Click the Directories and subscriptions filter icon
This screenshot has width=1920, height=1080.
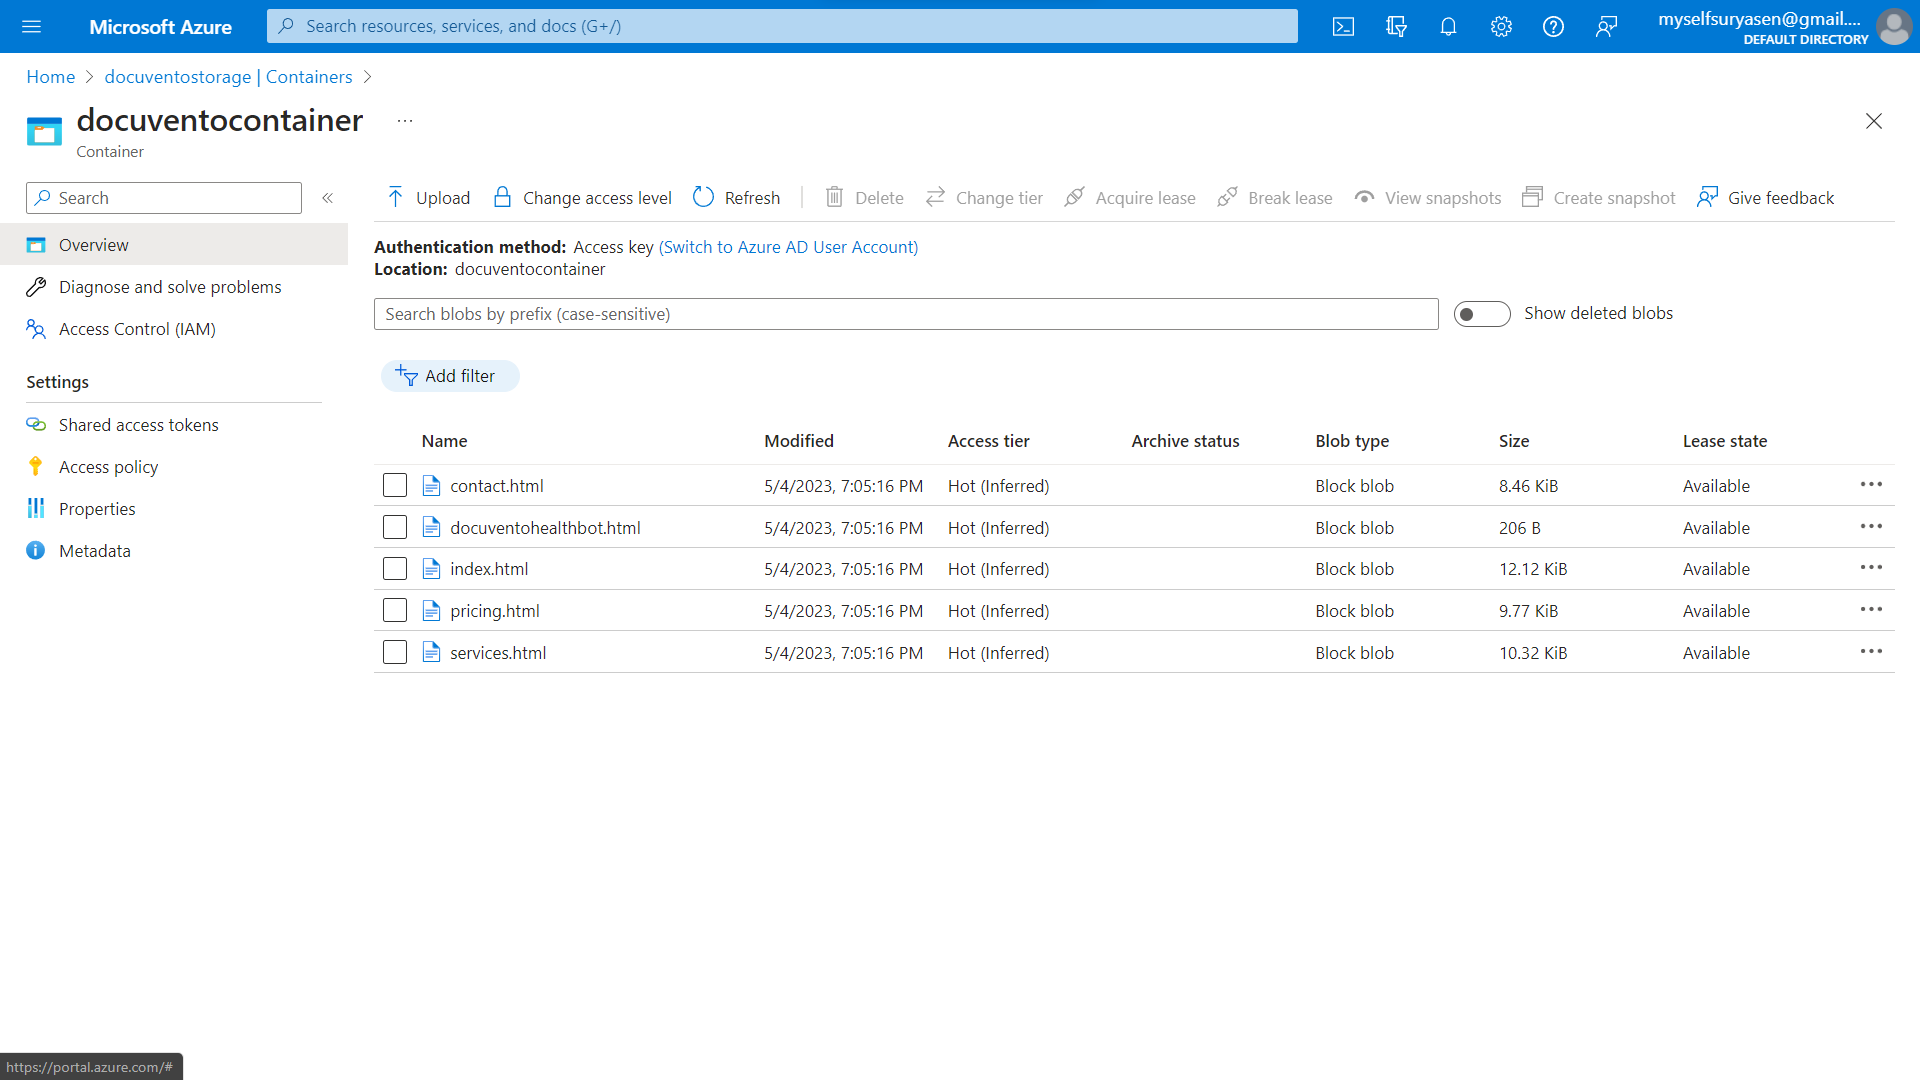[1396, 27]
